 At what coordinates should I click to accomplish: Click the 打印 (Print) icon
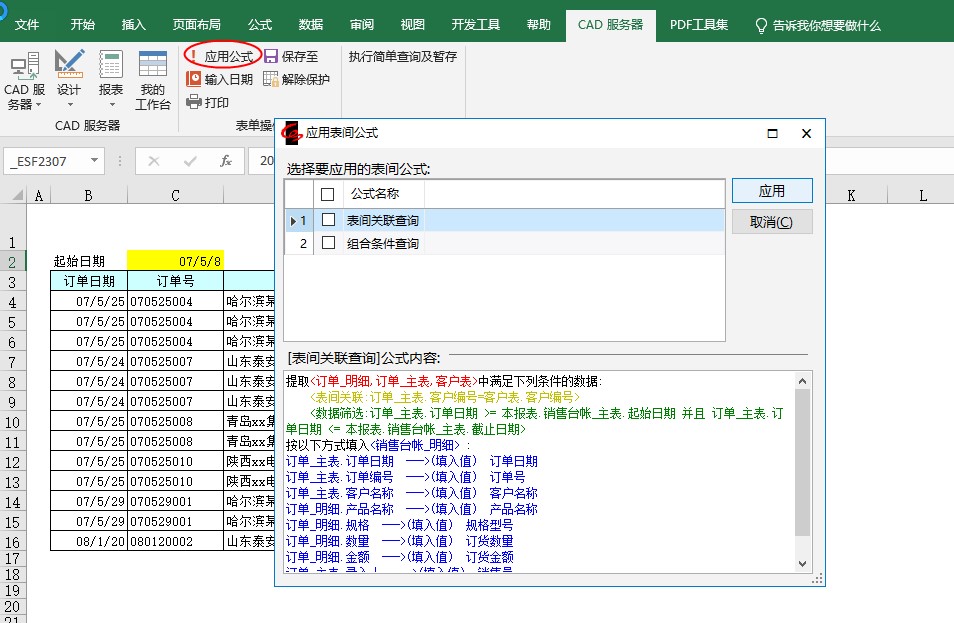[x=194, y=102]
